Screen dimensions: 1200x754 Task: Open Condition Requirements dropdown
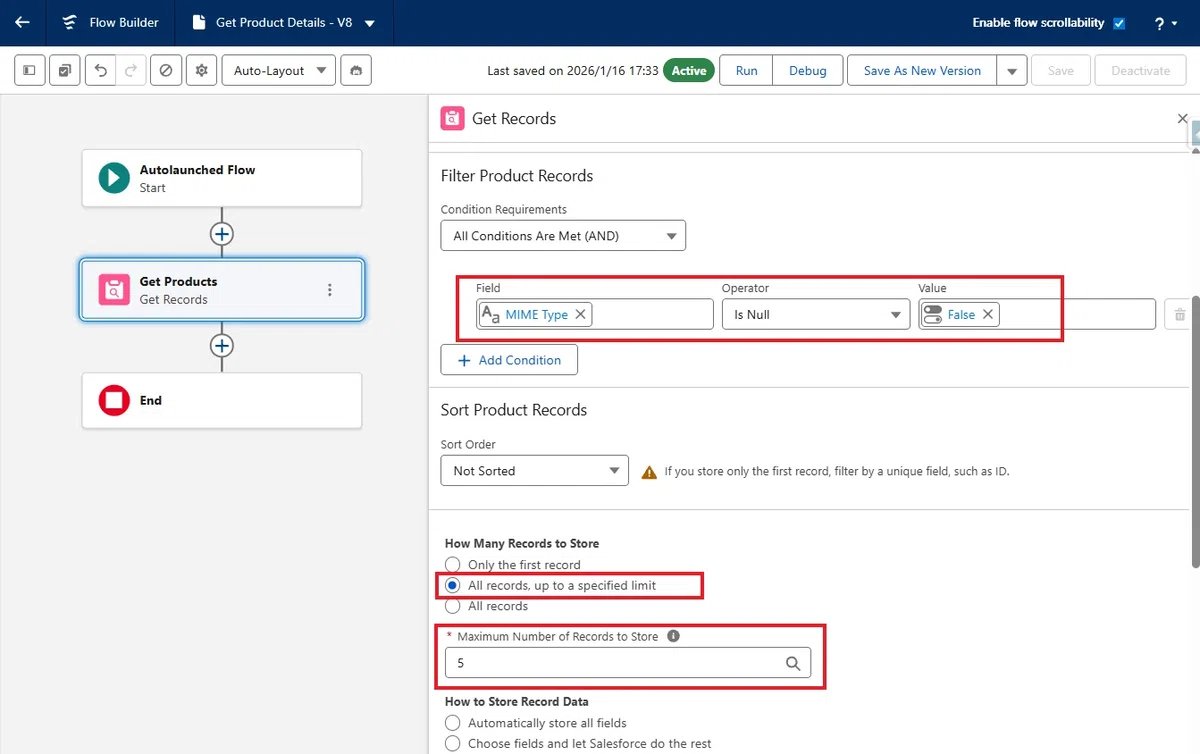pyautogui.click(x=563, y=236)
